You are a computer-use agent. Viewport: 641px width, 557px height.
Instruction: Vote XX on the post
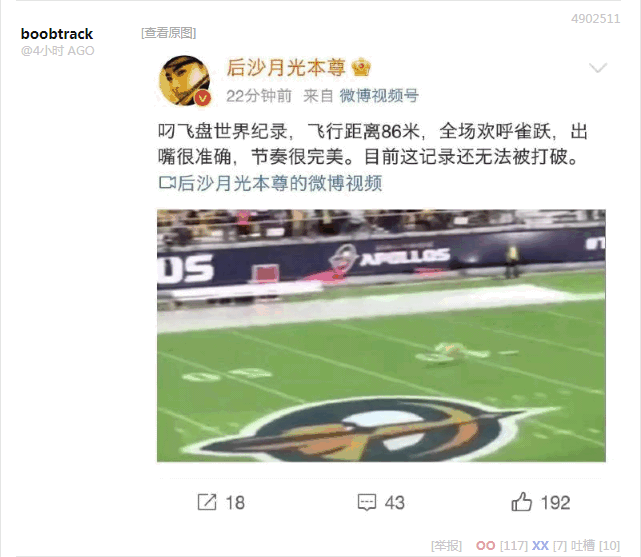tap(540, 546)
